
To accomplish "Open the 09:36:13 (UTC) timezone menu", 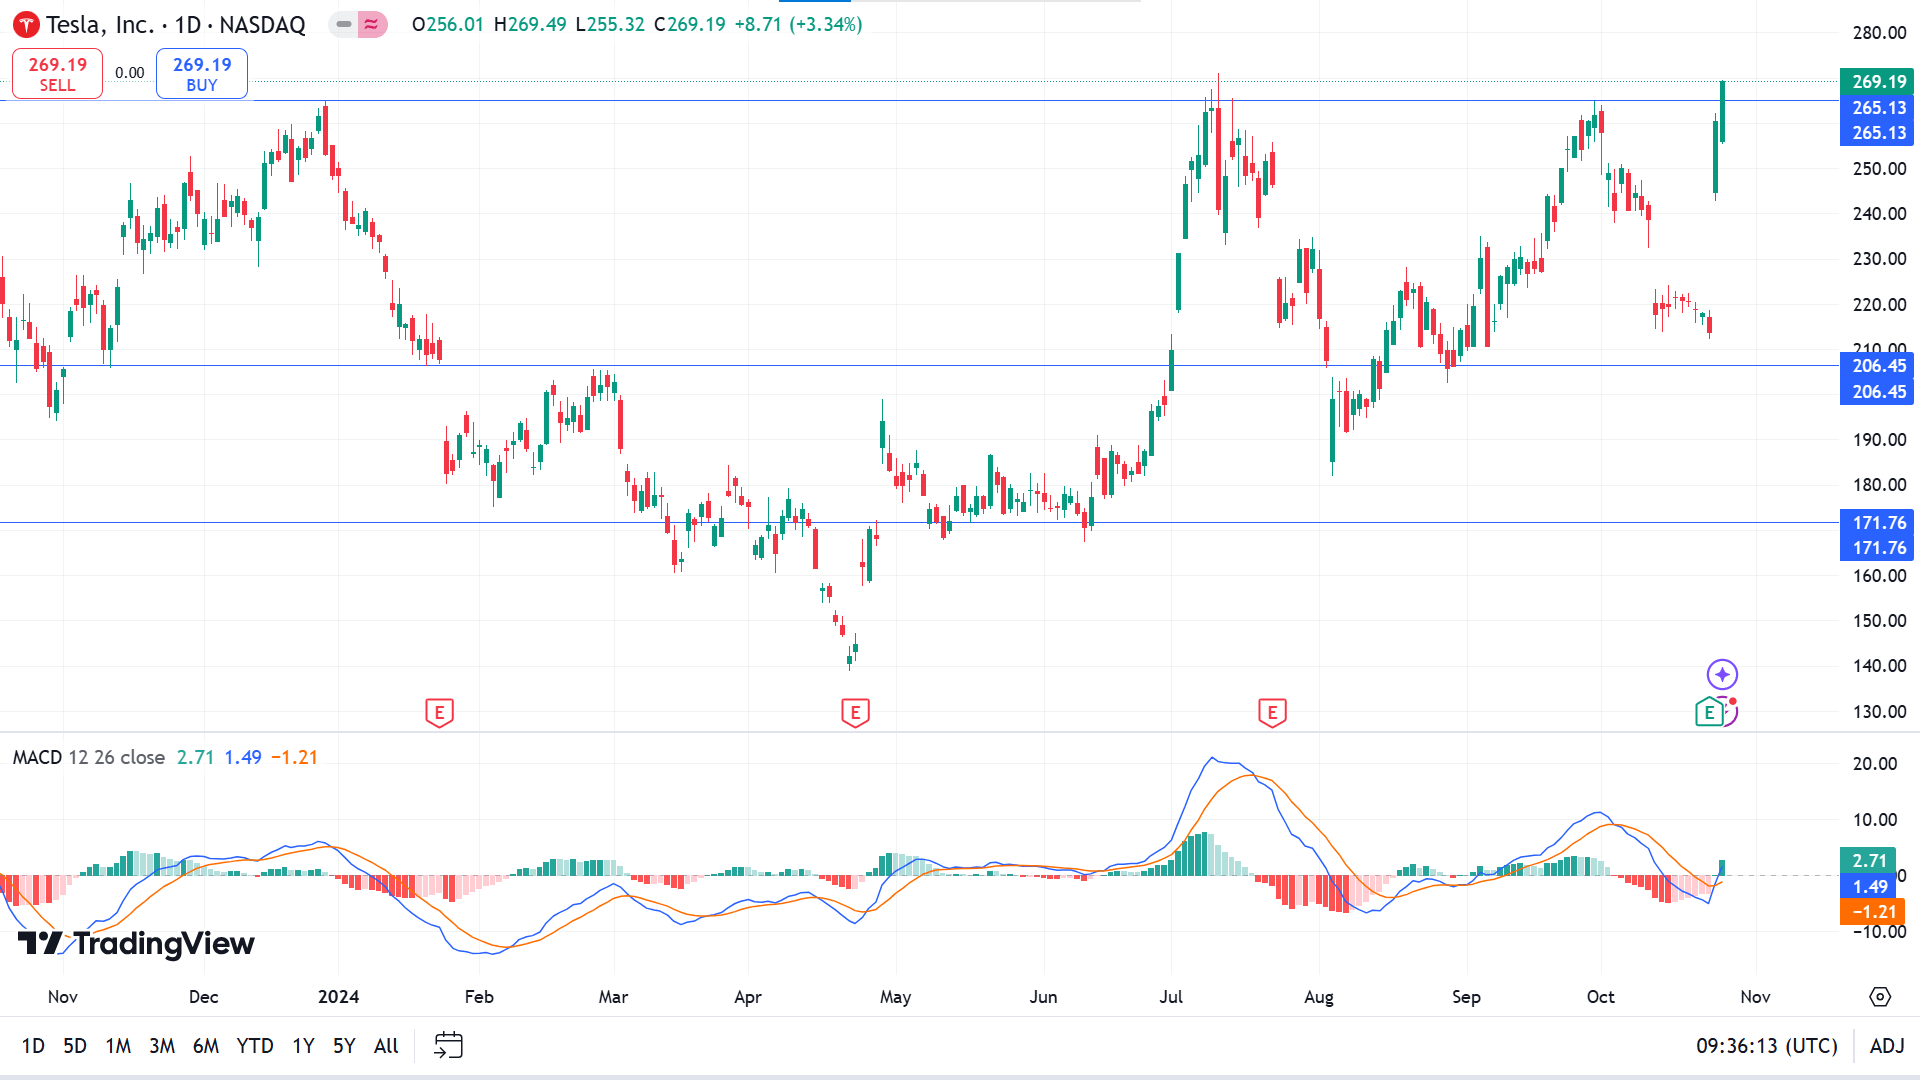I will pyautogui.click(x=1766, y=1046).
